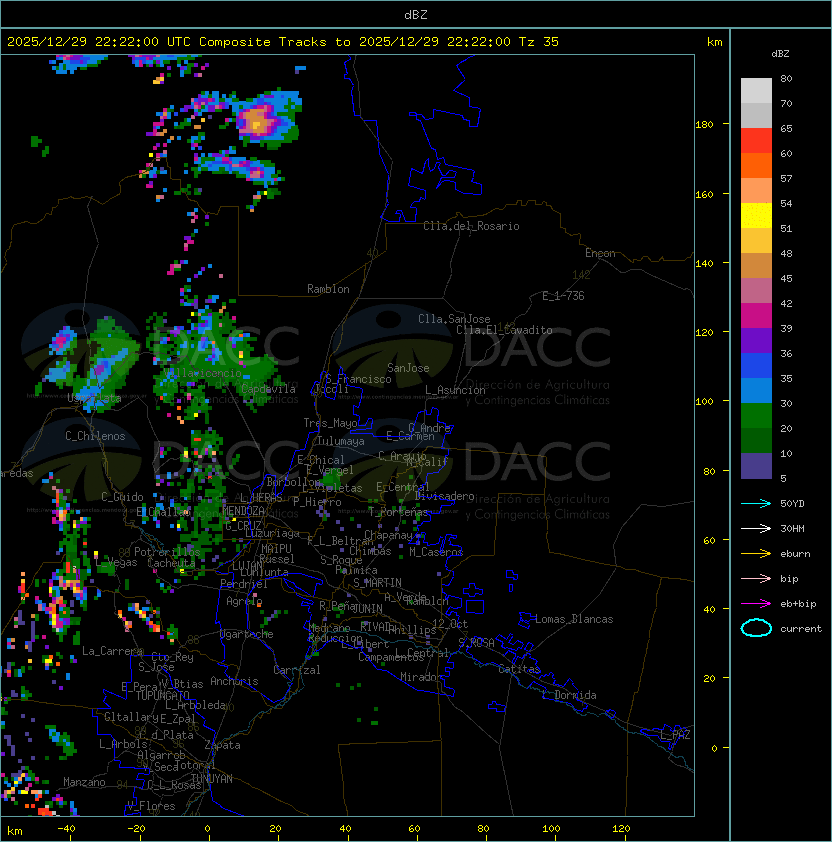Click the Ramblon label on map

tap(328, 289)
